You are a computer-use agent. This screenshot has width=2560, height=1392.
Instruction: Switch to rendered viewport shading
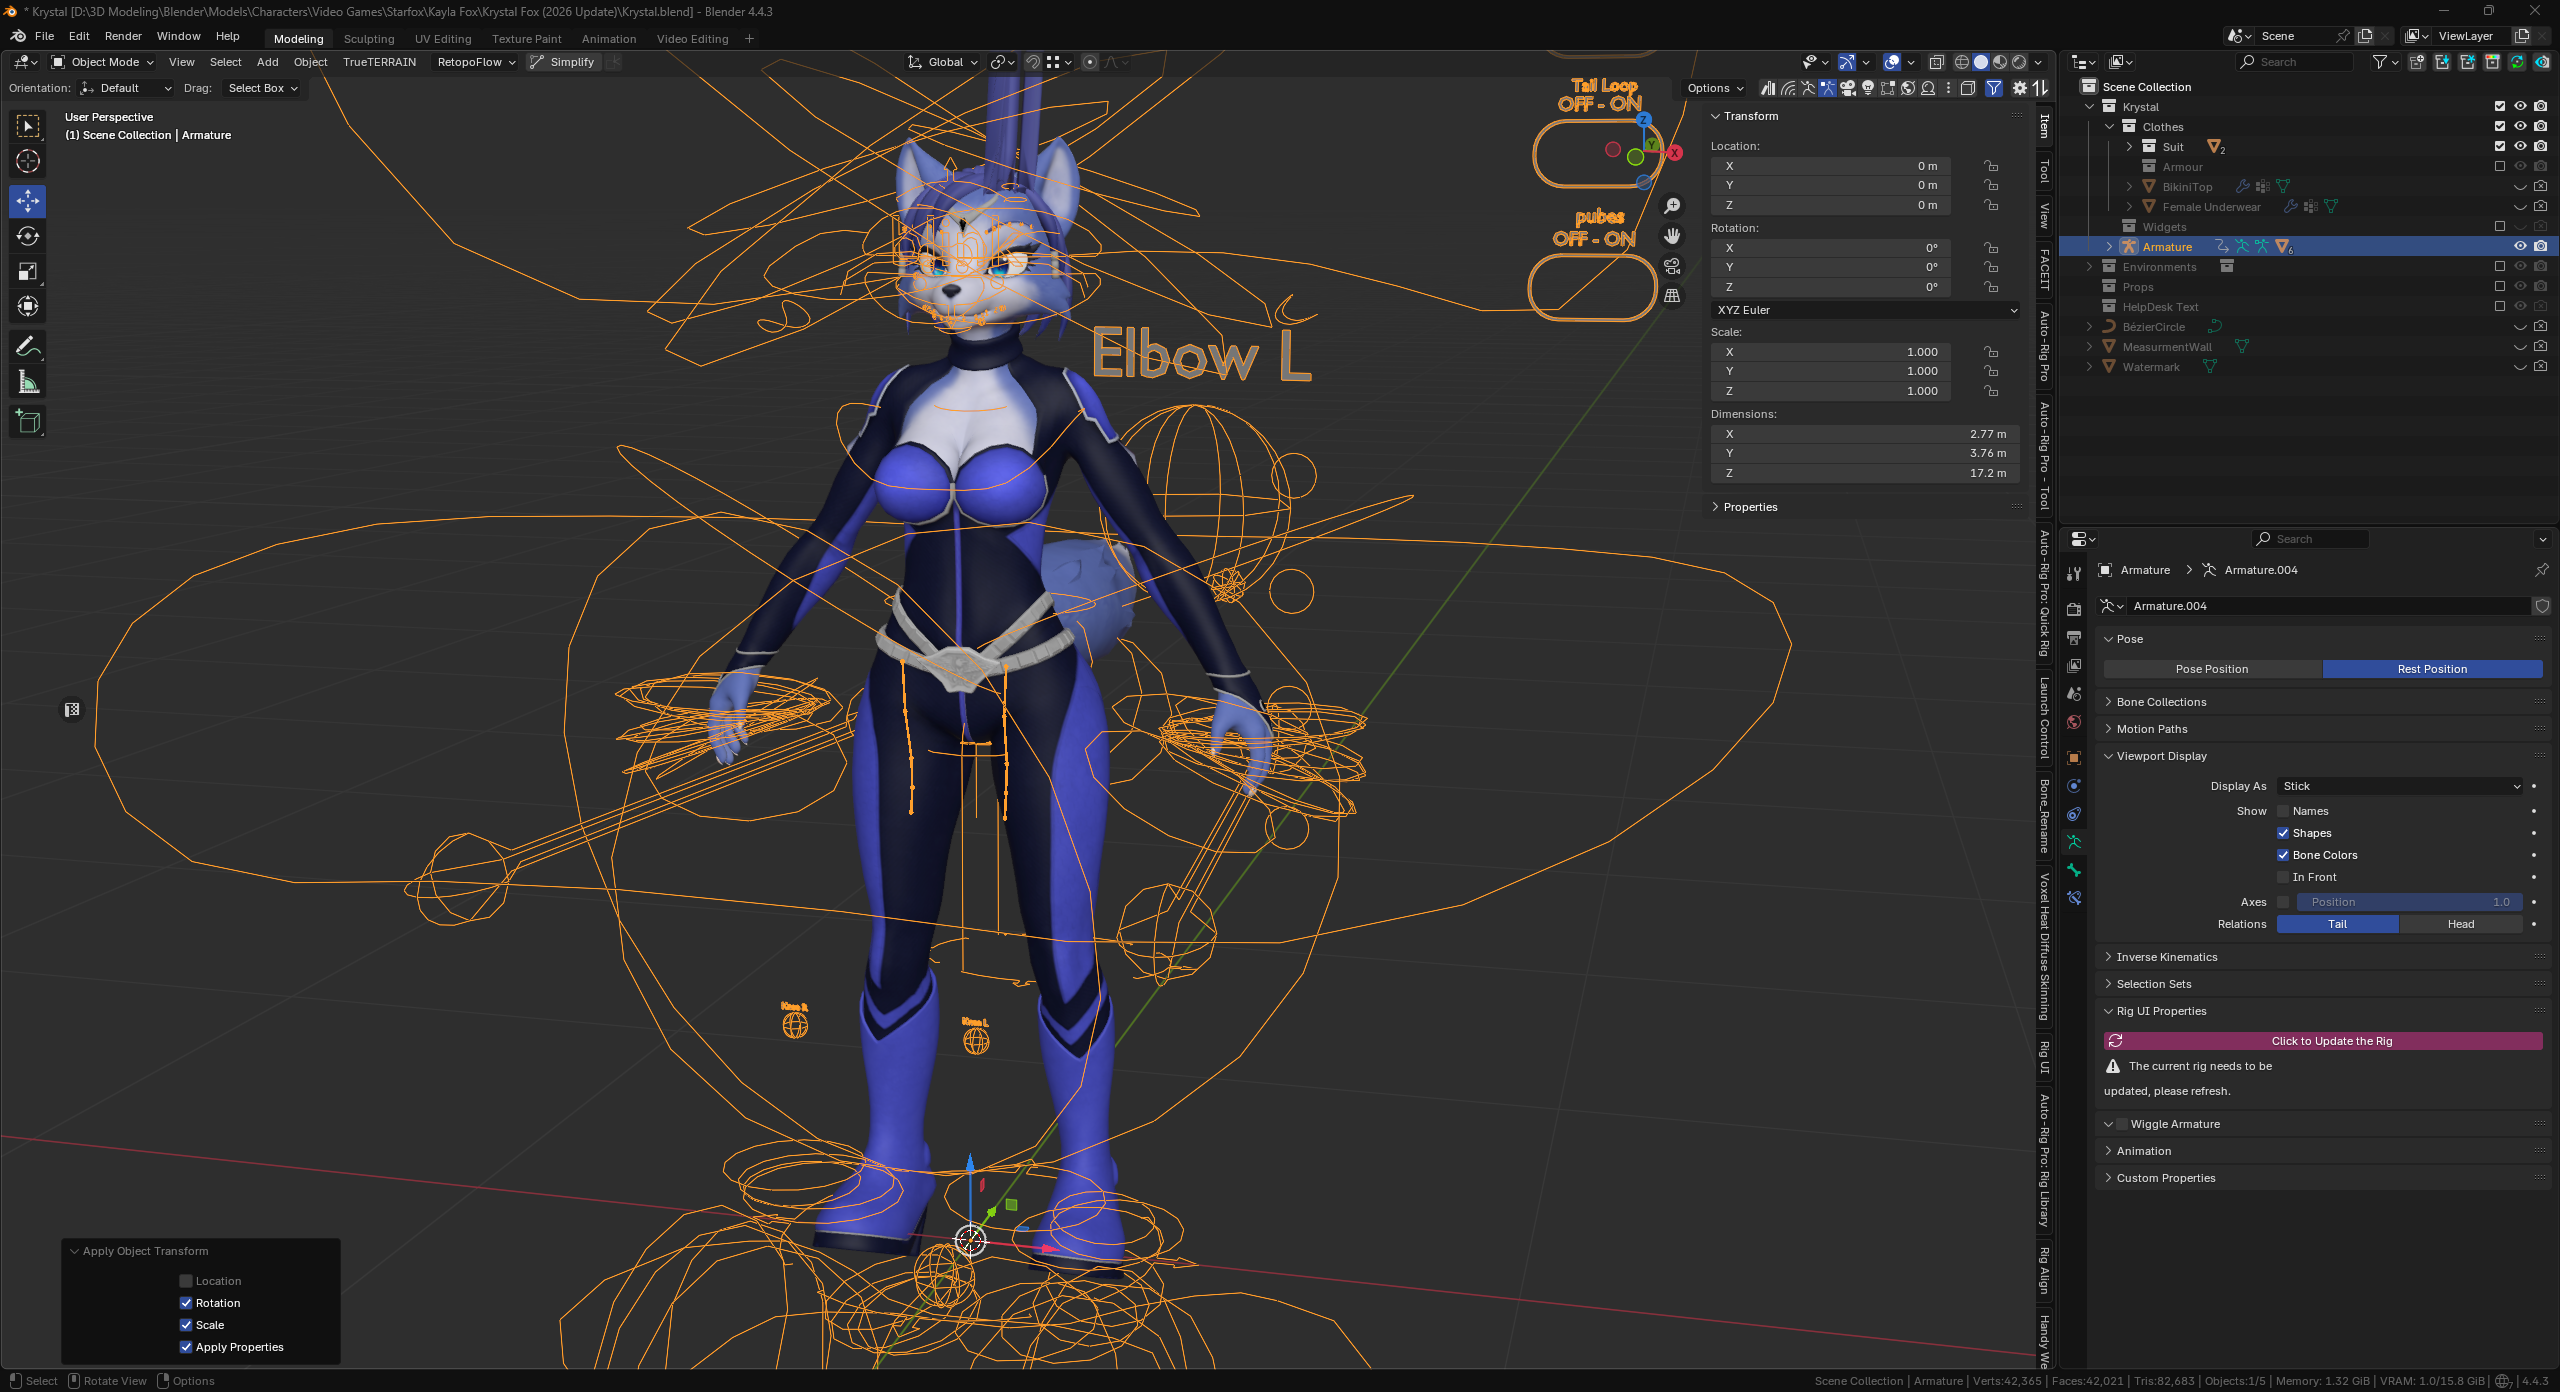point(2019,62)
